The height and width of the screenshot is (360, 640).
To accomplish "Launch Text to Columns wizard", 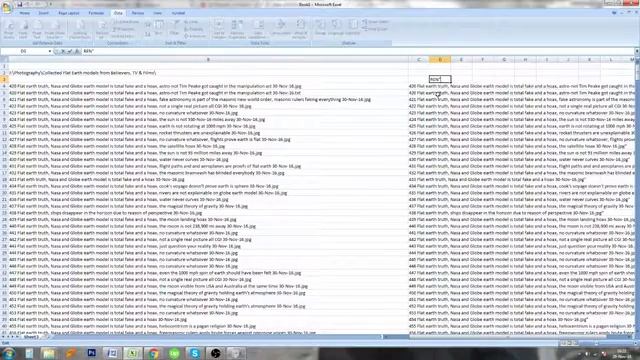I will (219, 29).
